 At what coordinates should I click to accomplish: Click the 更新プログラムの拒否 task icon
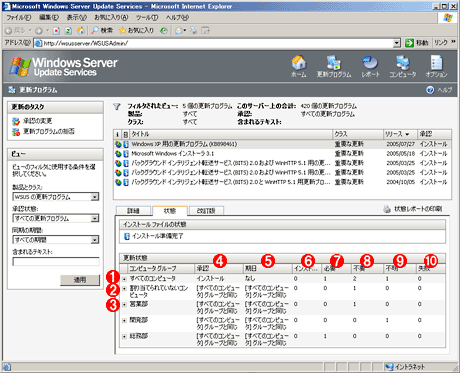coord(16,132)
